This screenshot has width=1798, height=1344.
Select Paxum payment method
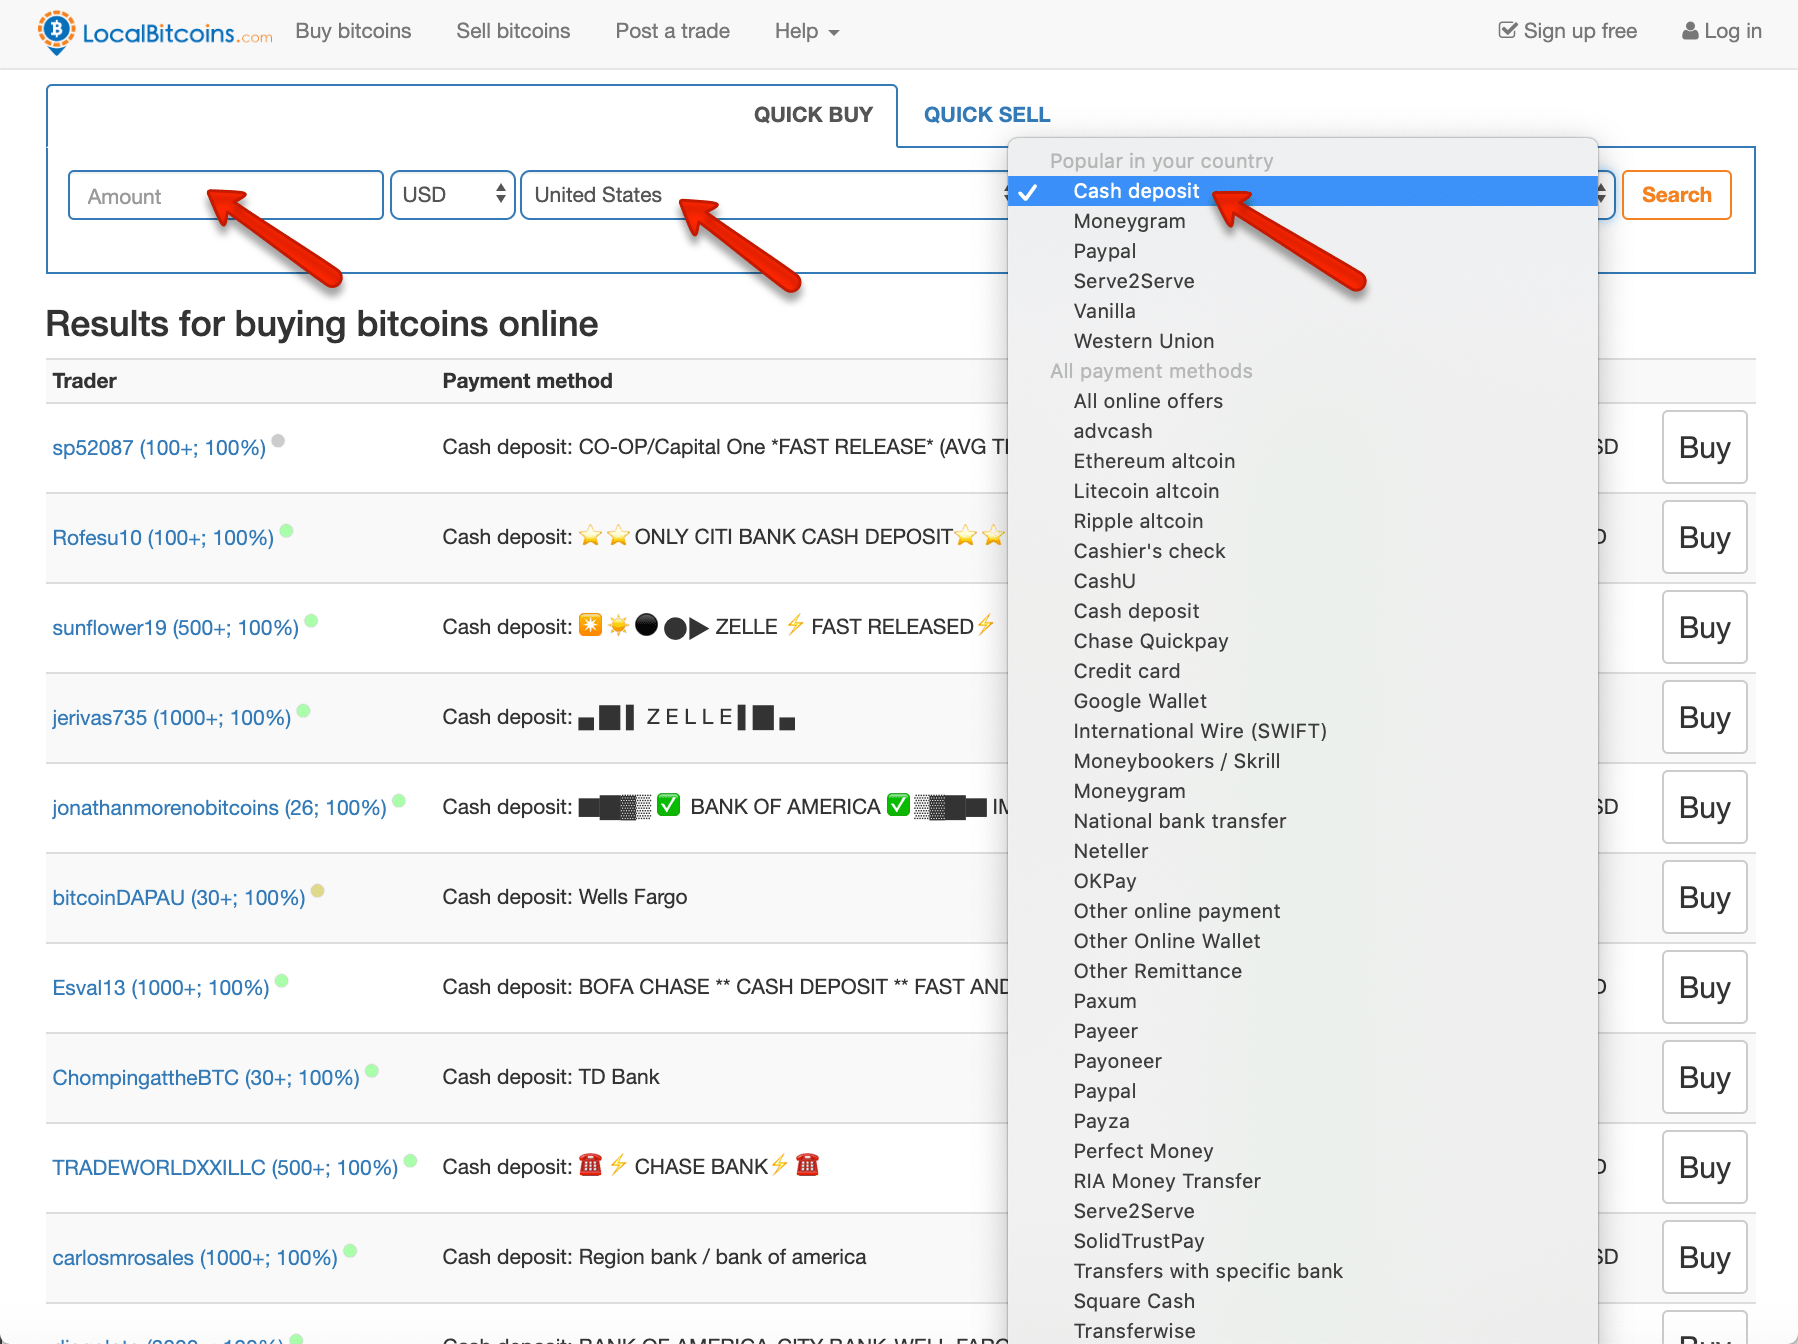1303,1001
